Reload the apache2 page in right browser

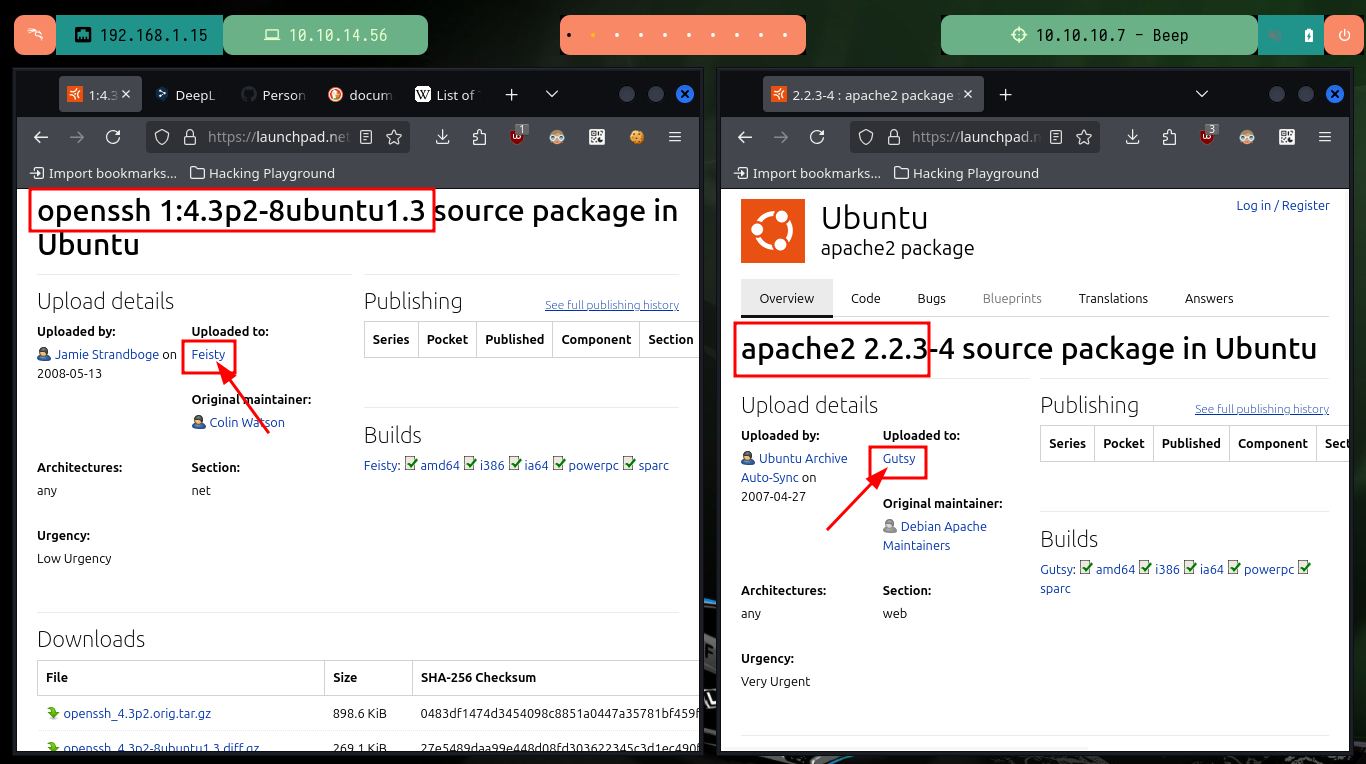817,137
